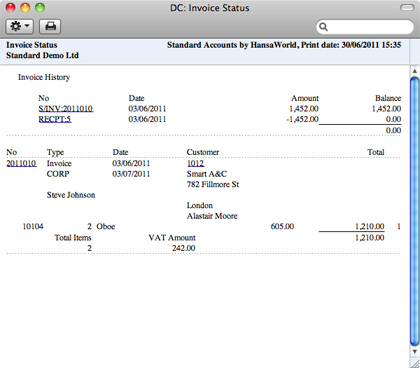Click the printer icon button
Viewport: 420px width, 368px height.
tap(50, 26)
